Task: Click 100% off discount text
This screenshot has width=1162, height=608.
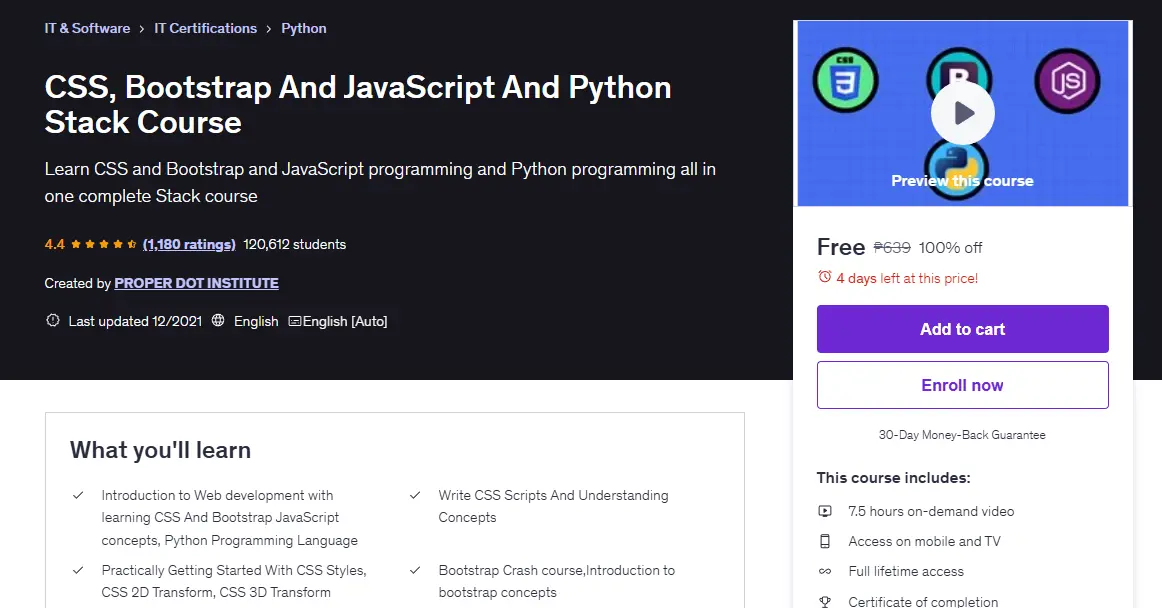Action: [x=950, y=248]
